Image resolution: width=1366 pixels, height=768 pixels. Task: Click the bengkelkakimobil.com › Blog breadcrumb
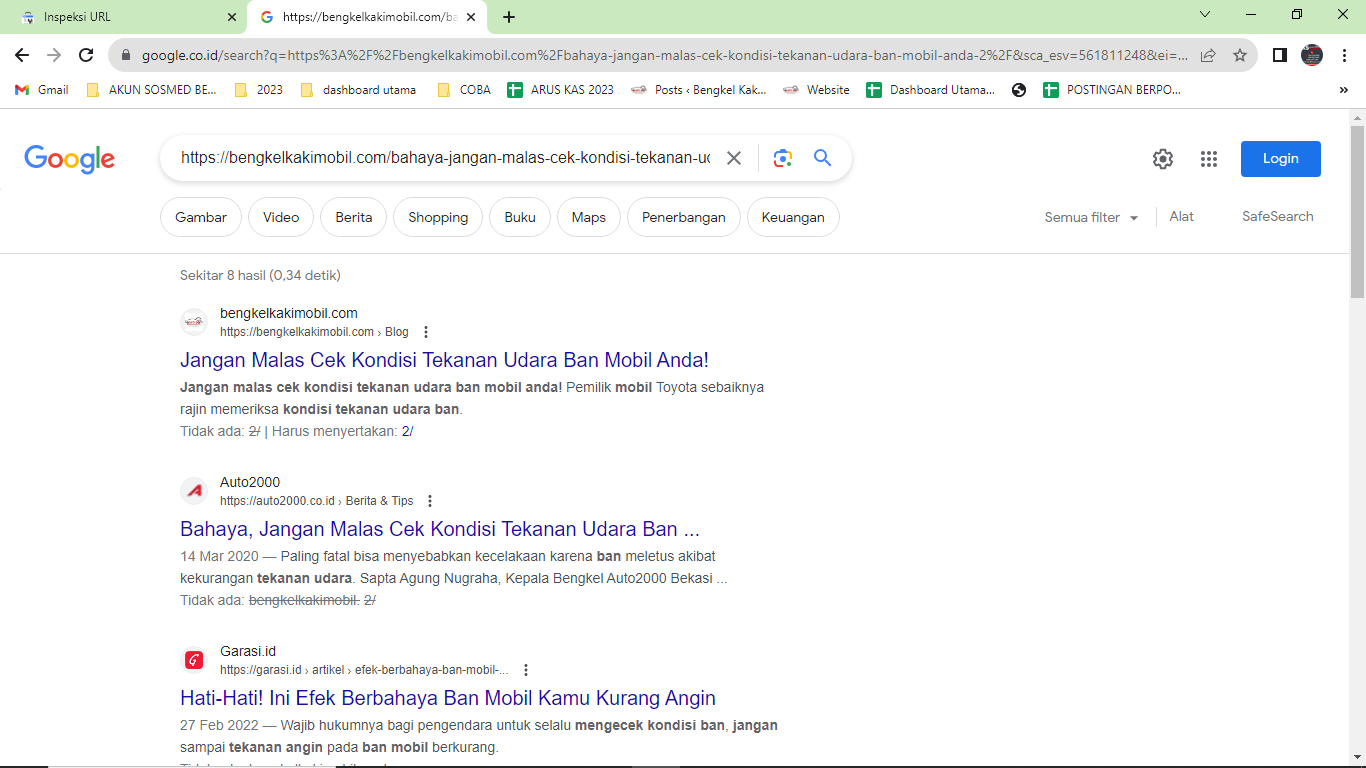[314, 332]
